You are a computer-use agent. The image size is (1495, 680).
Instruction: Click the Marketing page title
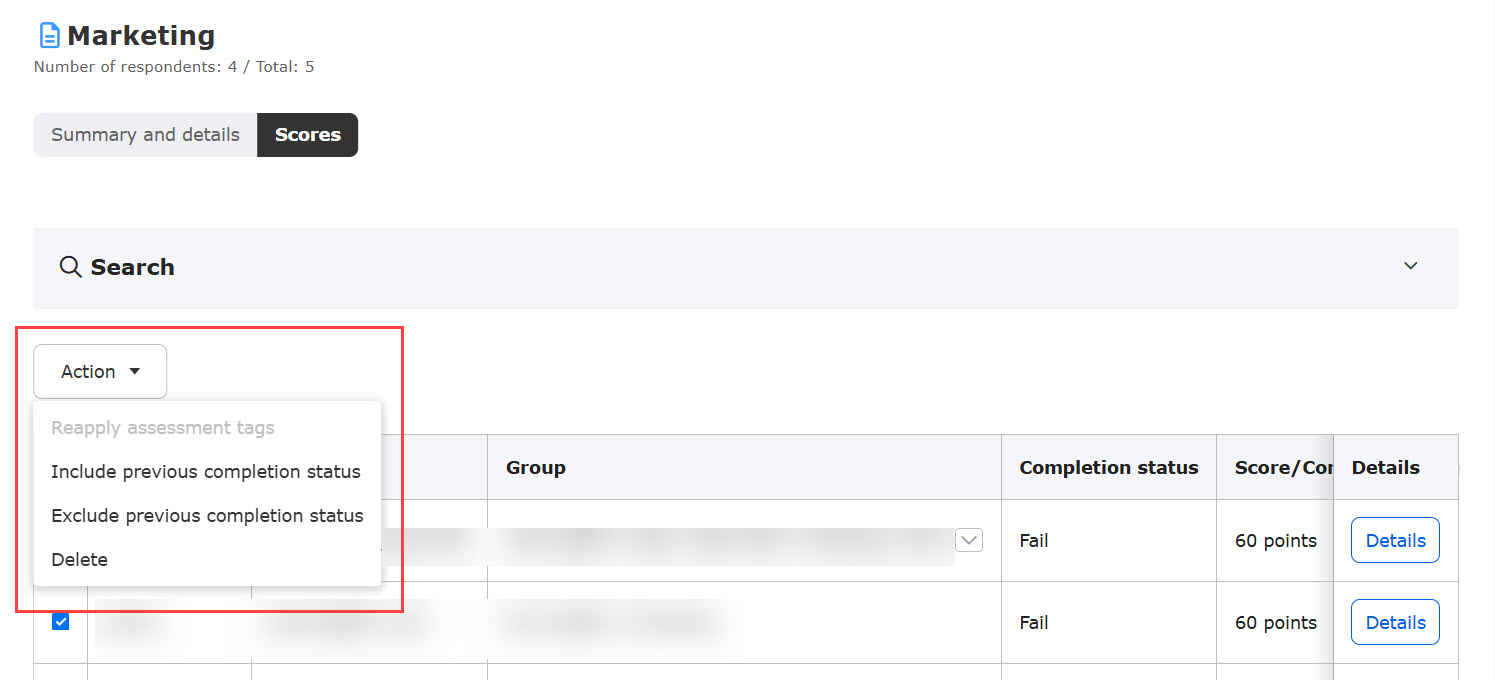(141, 36)
